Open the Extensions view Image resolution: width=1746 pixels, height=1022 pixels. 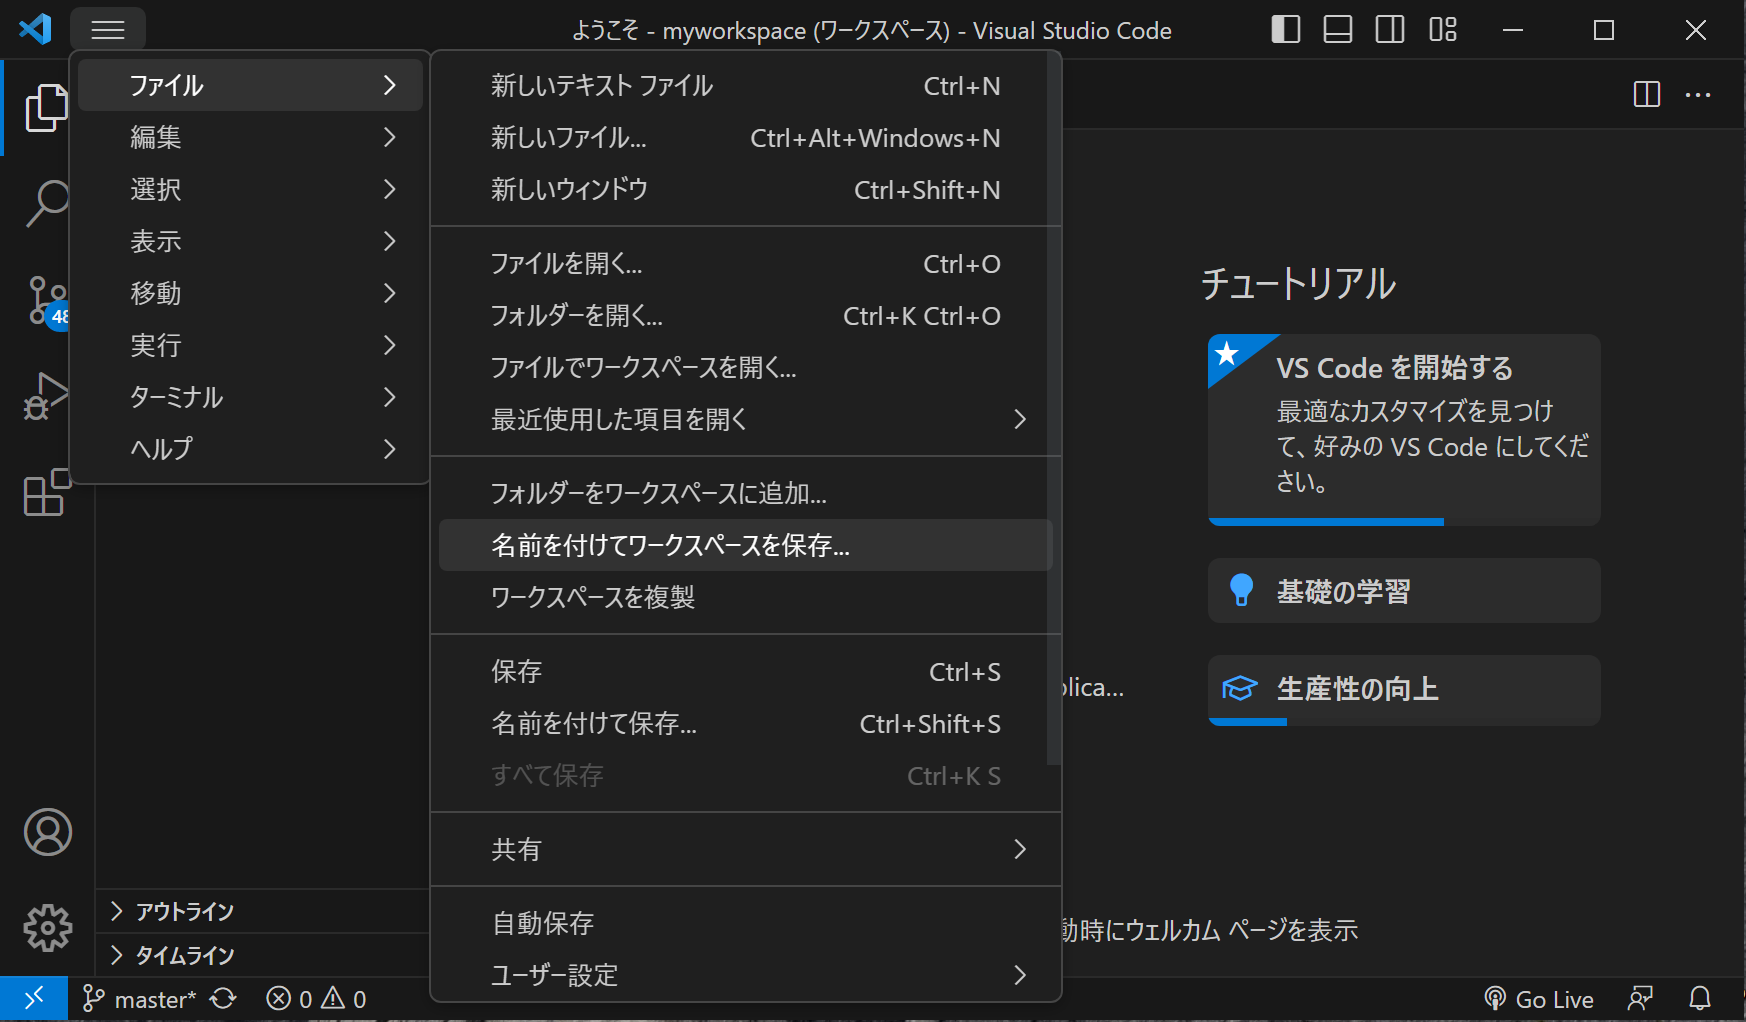[x=46, y=492]
